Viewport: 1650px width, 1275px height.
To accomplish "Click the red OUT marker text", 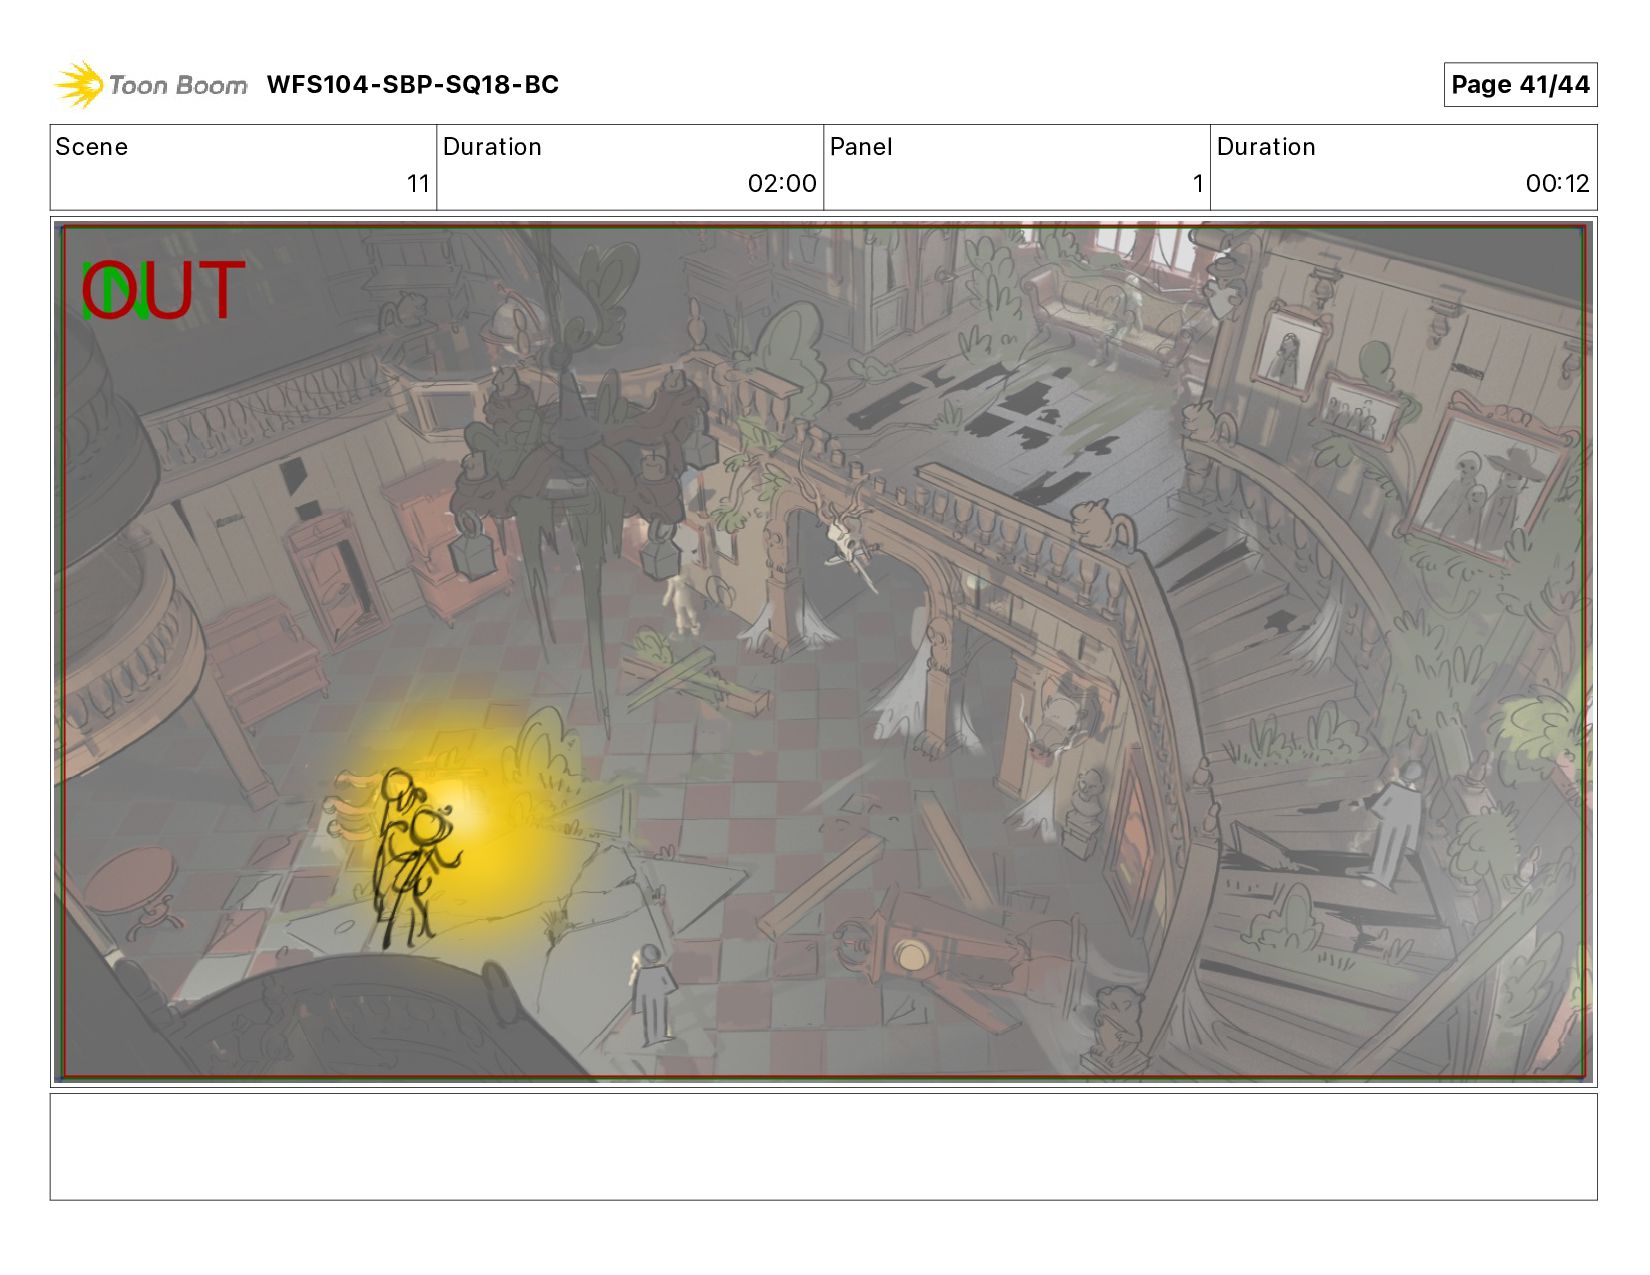I will pos(164,290).
